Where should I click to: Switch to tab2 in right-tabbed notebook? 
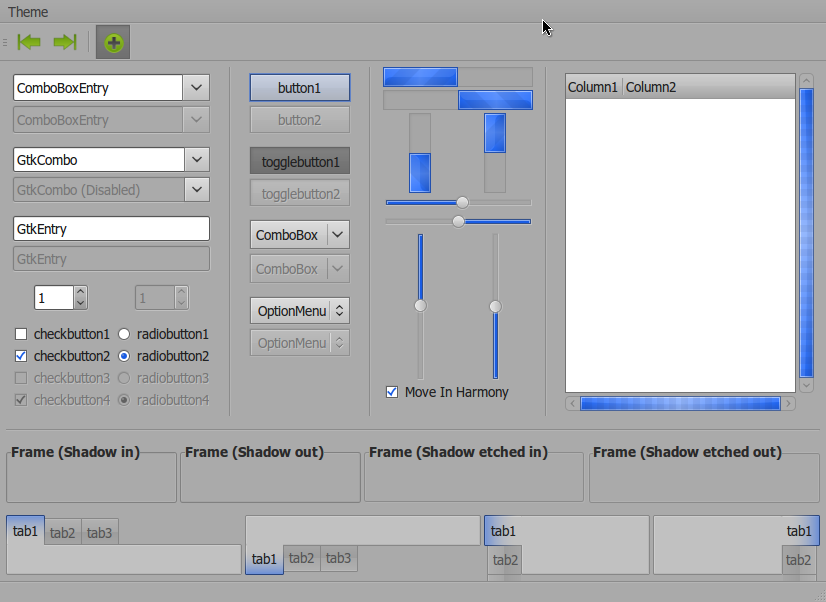(x=799, y=560)
